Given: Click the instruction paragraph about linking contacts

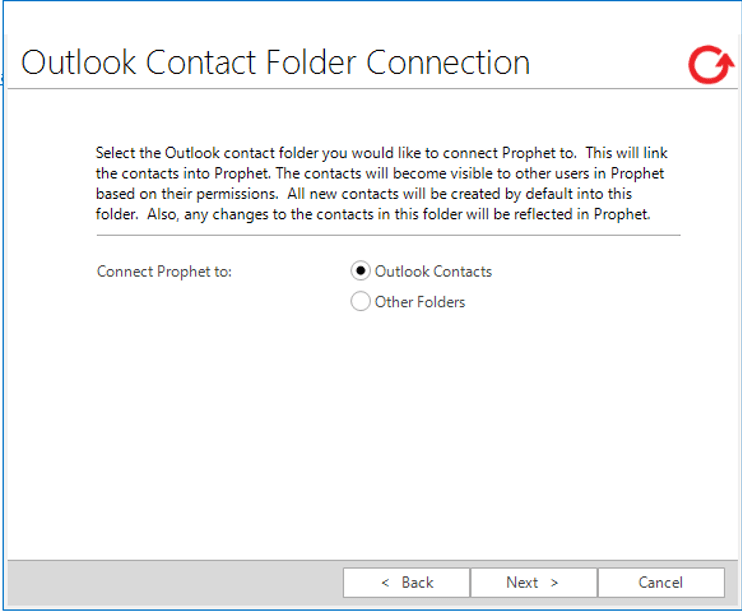Looking at the screenshot, I should (x=381, y=184).
